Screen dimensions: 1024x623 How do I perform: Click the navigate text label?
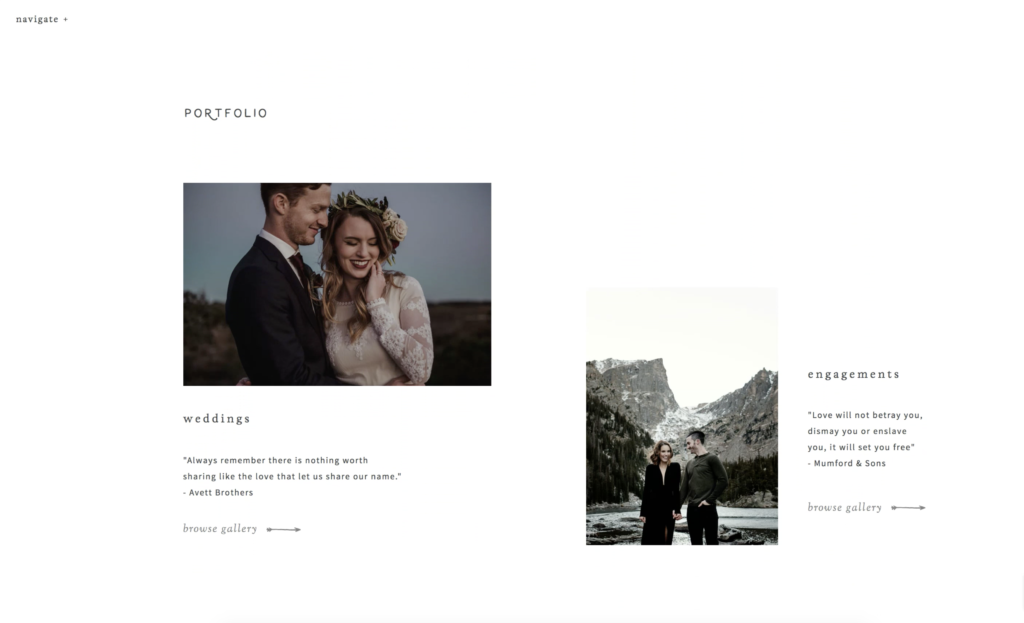tap(37, 20)
